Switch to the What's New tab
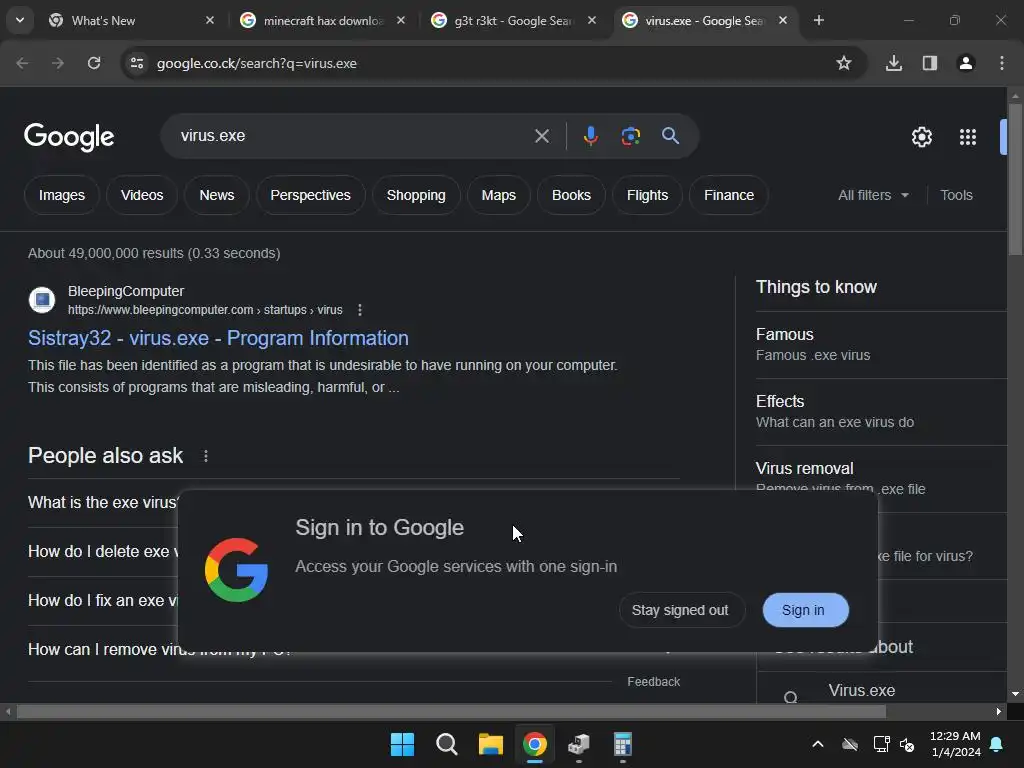The height and width of the screenshot is (768, 1024). click(131, 21)
